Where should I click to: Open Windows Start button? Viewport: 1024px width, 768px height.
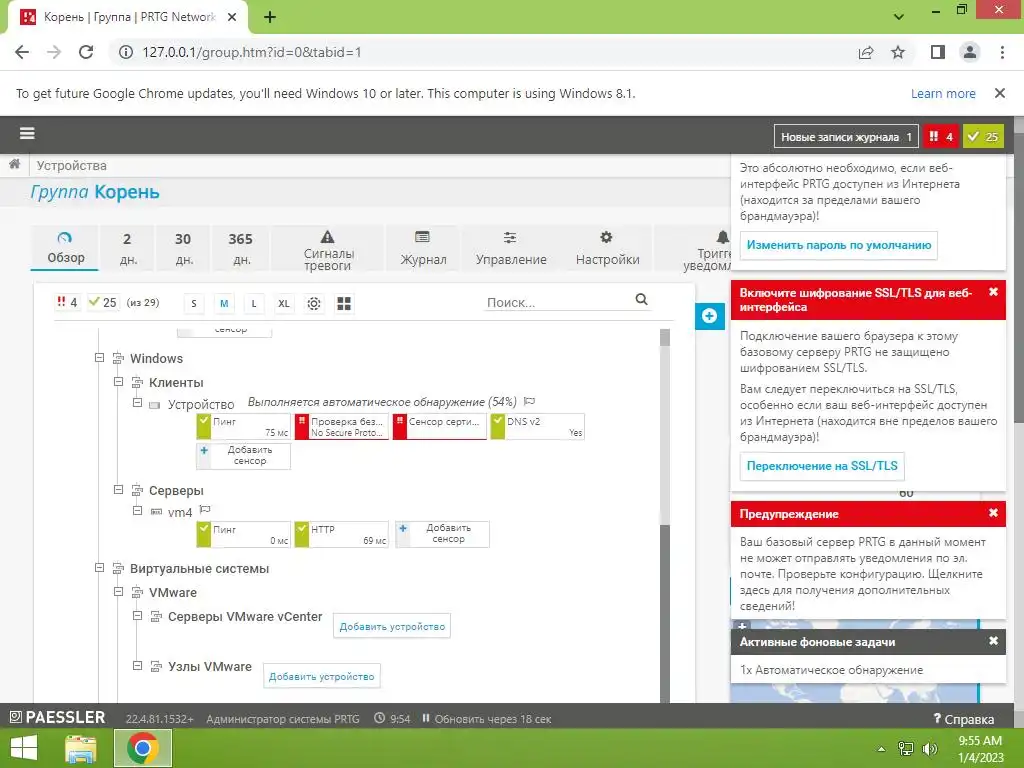point(24,748)
